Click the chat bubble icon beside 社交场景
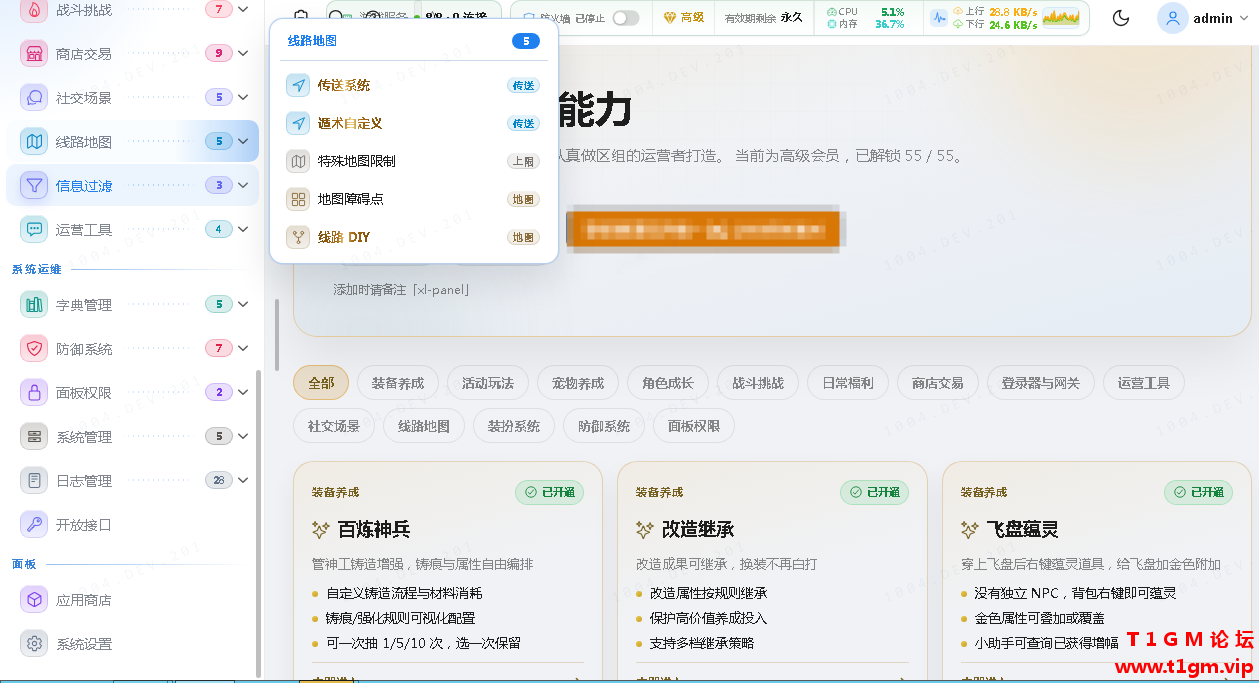 click(35, 98)
